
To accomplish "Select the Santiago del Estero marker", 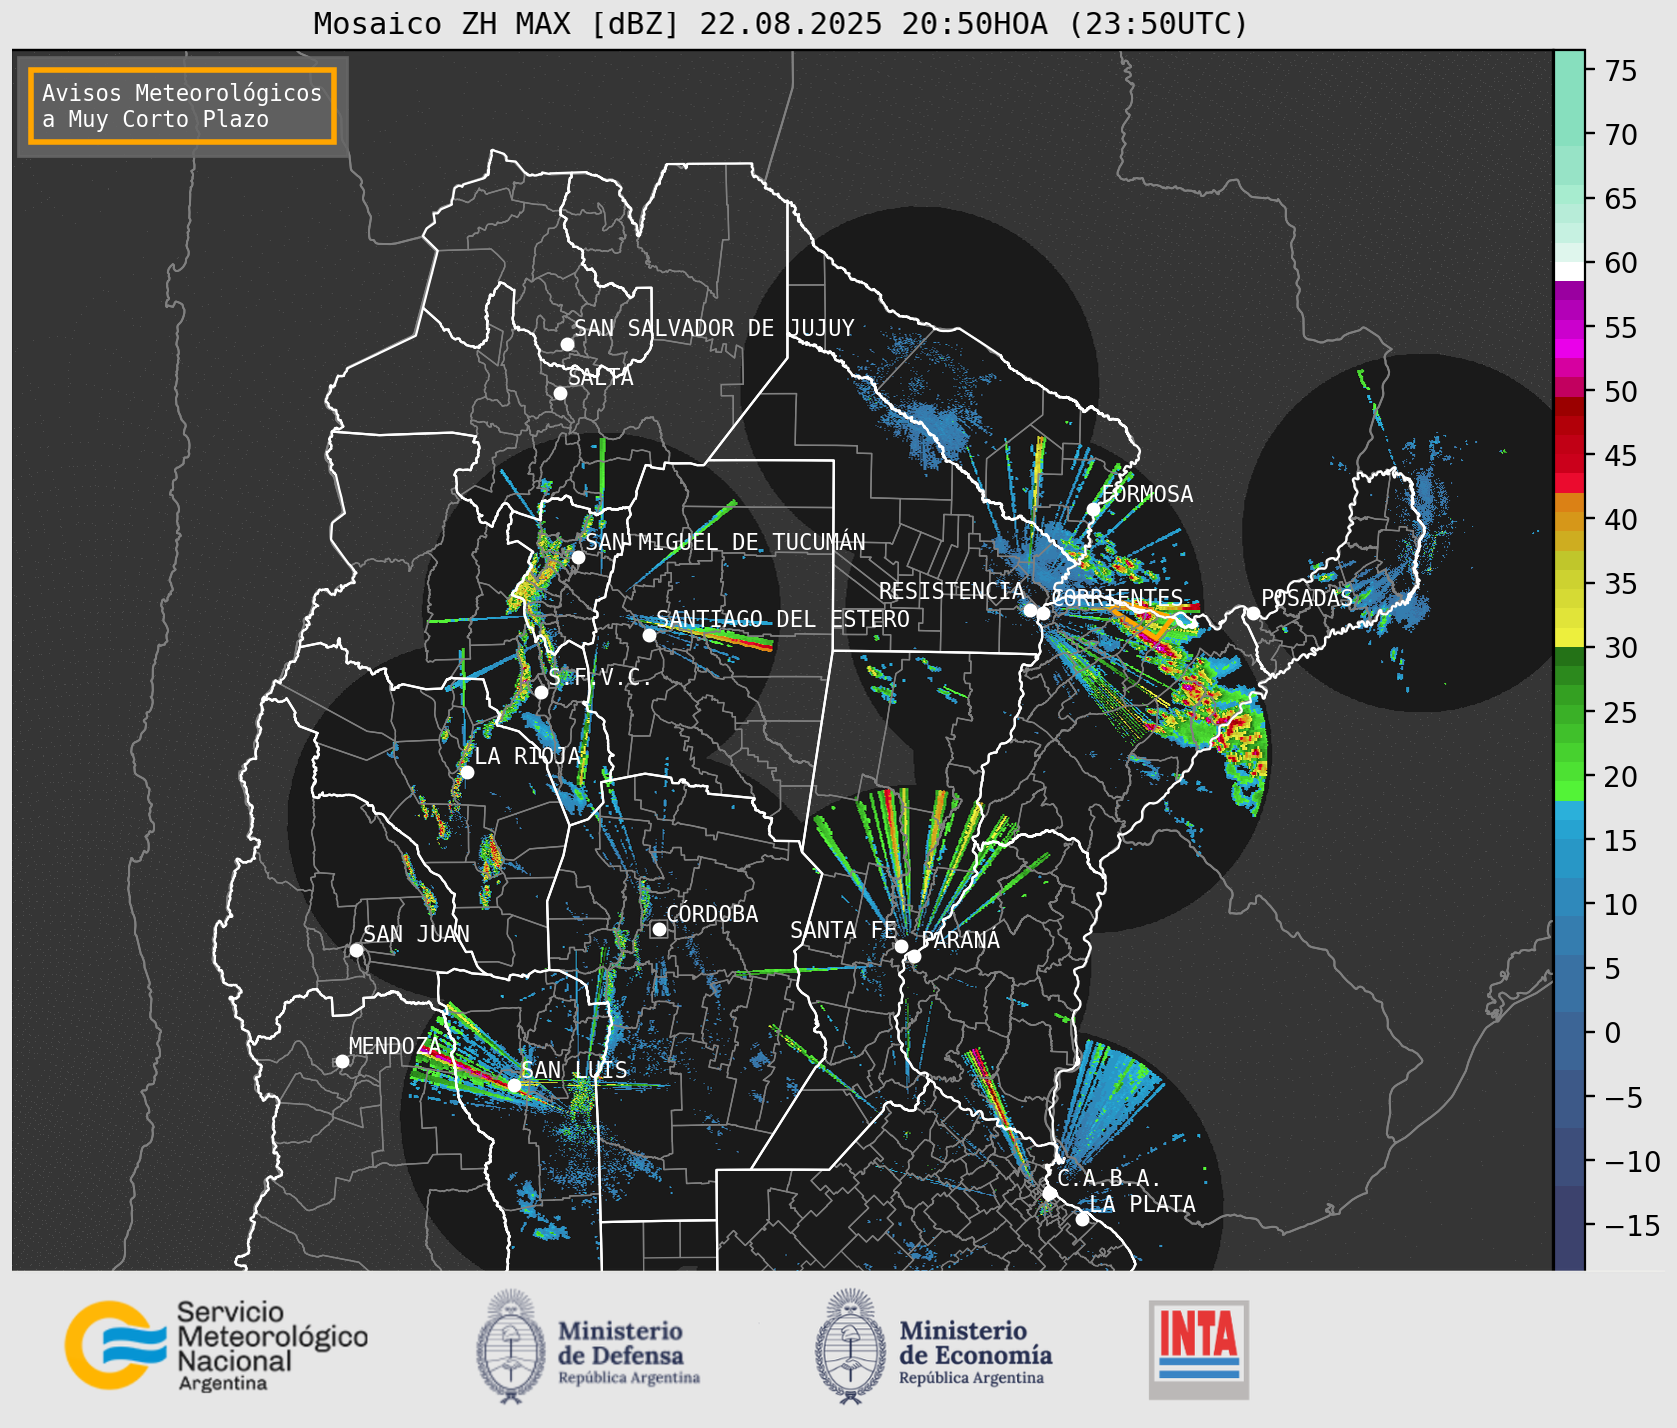I will 649,635.
